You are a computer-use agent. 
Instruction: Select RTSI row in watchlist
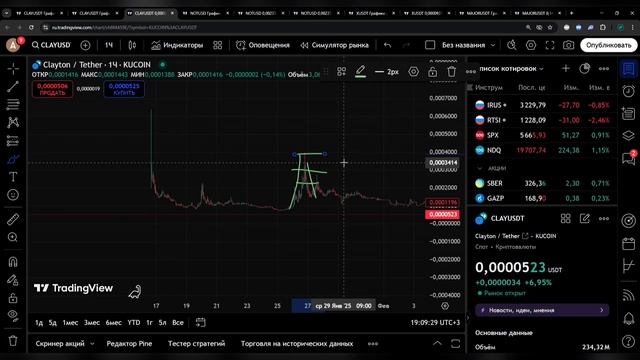[542, 120]
